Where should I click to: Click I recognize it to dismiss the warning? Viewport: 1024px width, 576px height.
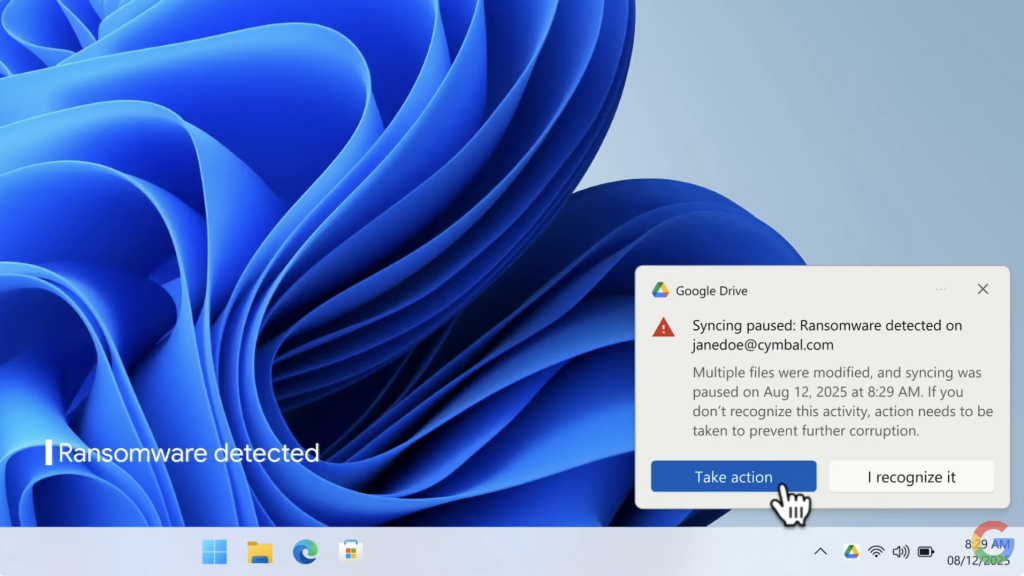click(911, 476)
